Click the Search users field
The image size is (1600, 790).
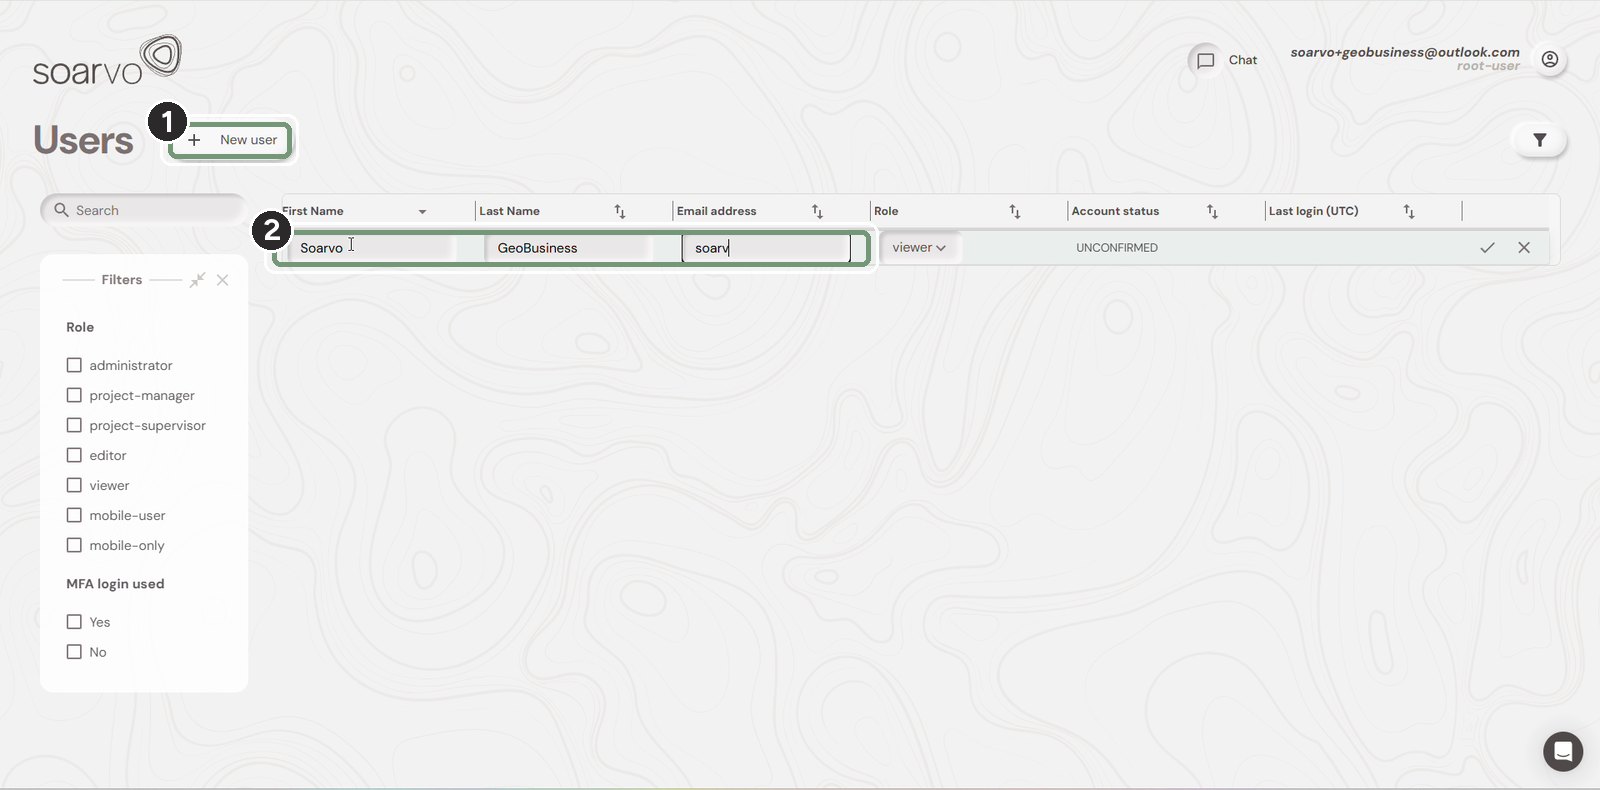[143, 210]
